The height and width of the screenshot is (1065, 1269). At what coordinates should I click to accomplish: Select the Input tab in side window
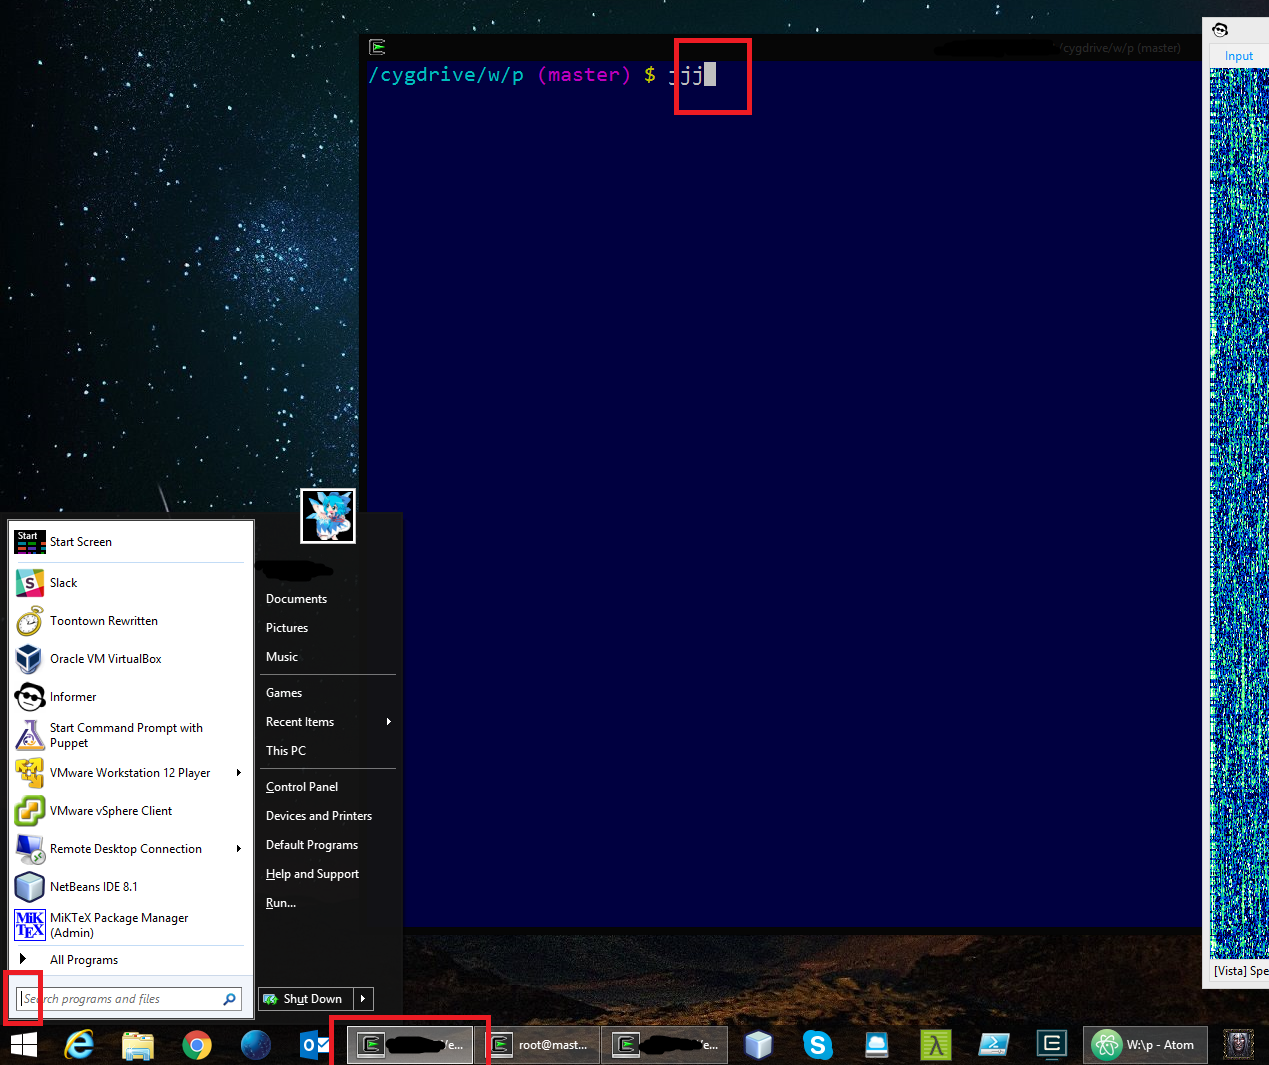pyautogui.click(x=1239, y=56)
